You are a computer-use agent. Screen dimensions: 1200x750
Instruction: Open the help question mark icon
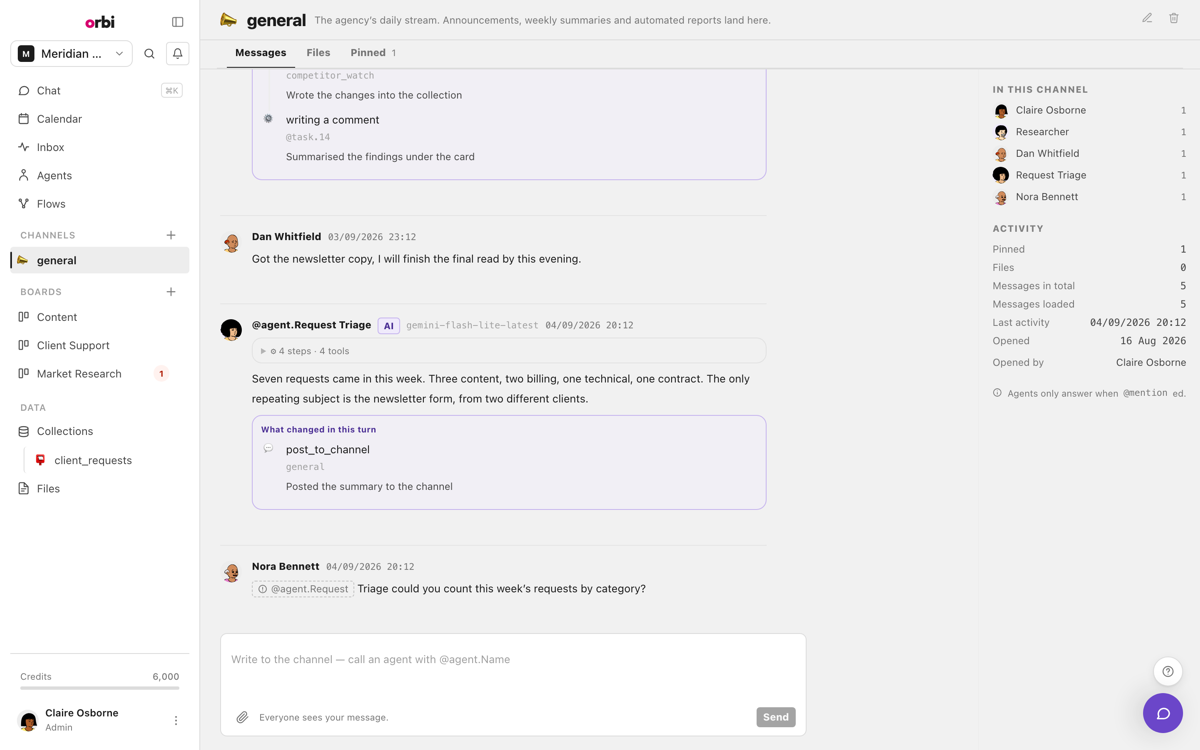pos(1168,672)
